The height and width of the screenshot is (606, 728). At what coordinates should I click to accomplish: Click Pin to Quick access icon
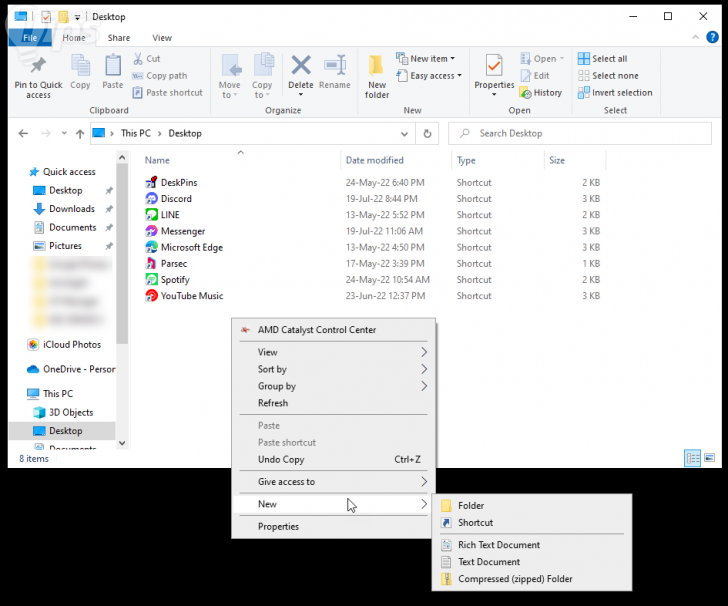pos(38,66)
